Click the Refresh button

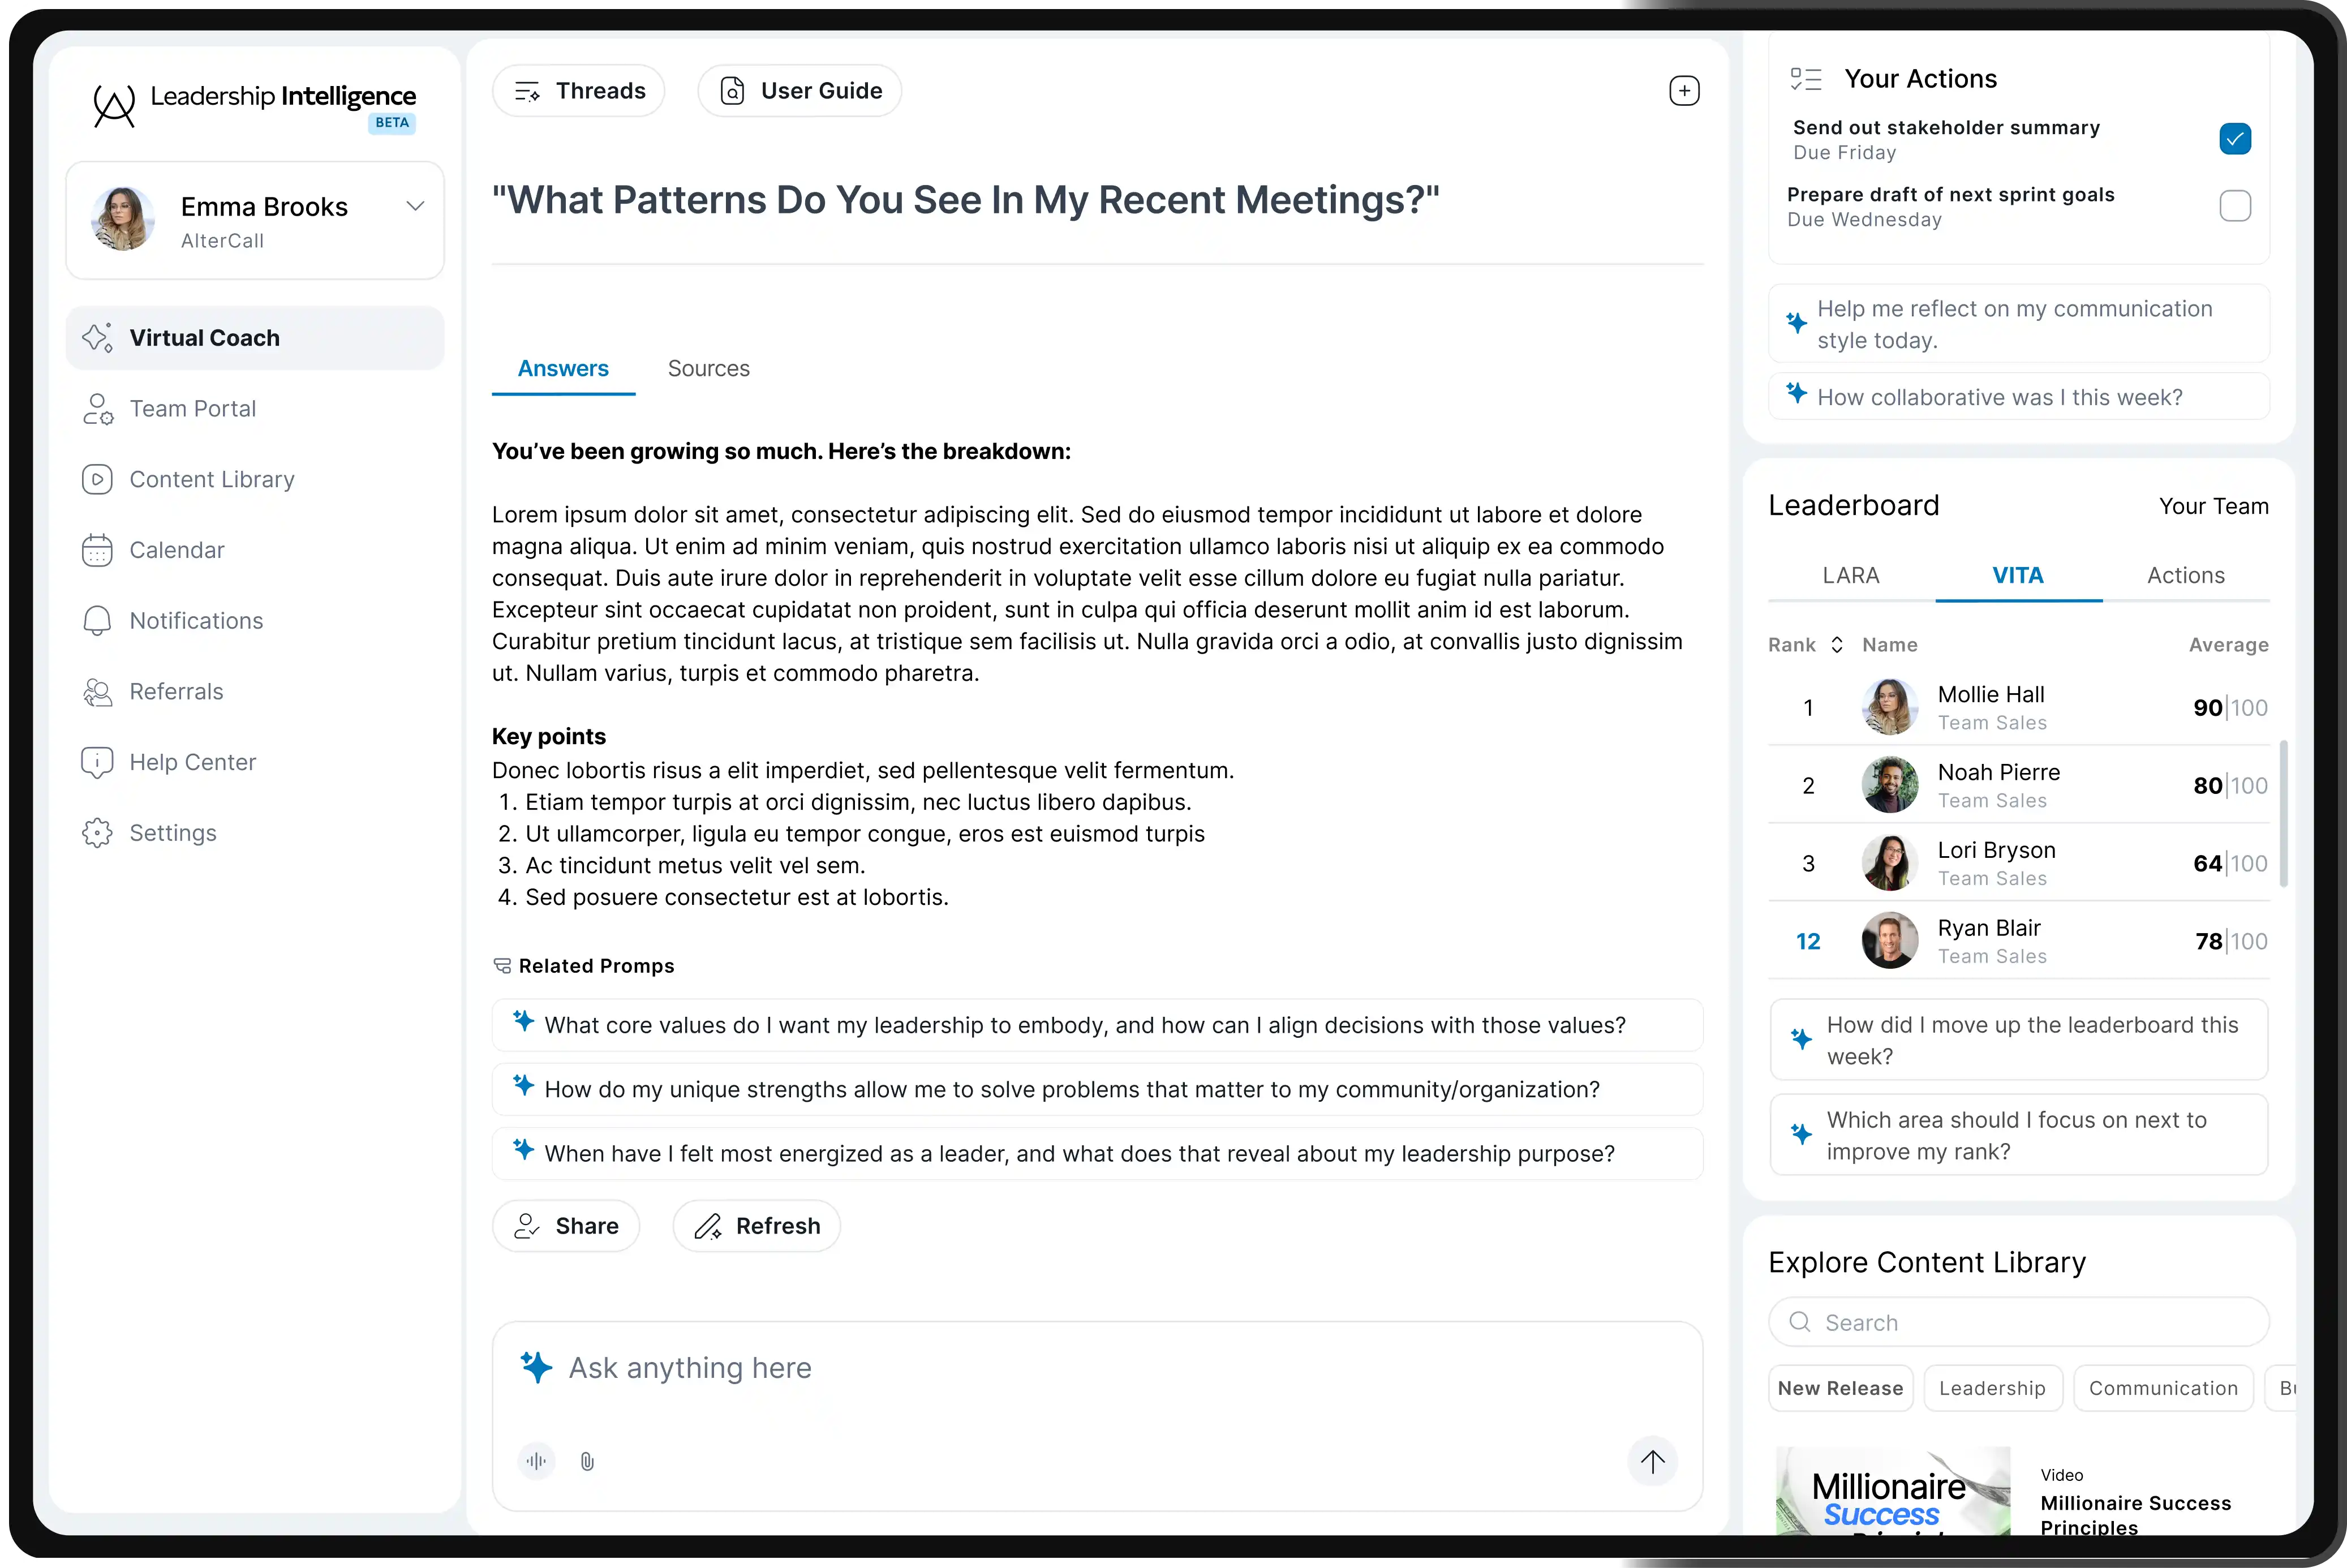[x=757, y=1226]
